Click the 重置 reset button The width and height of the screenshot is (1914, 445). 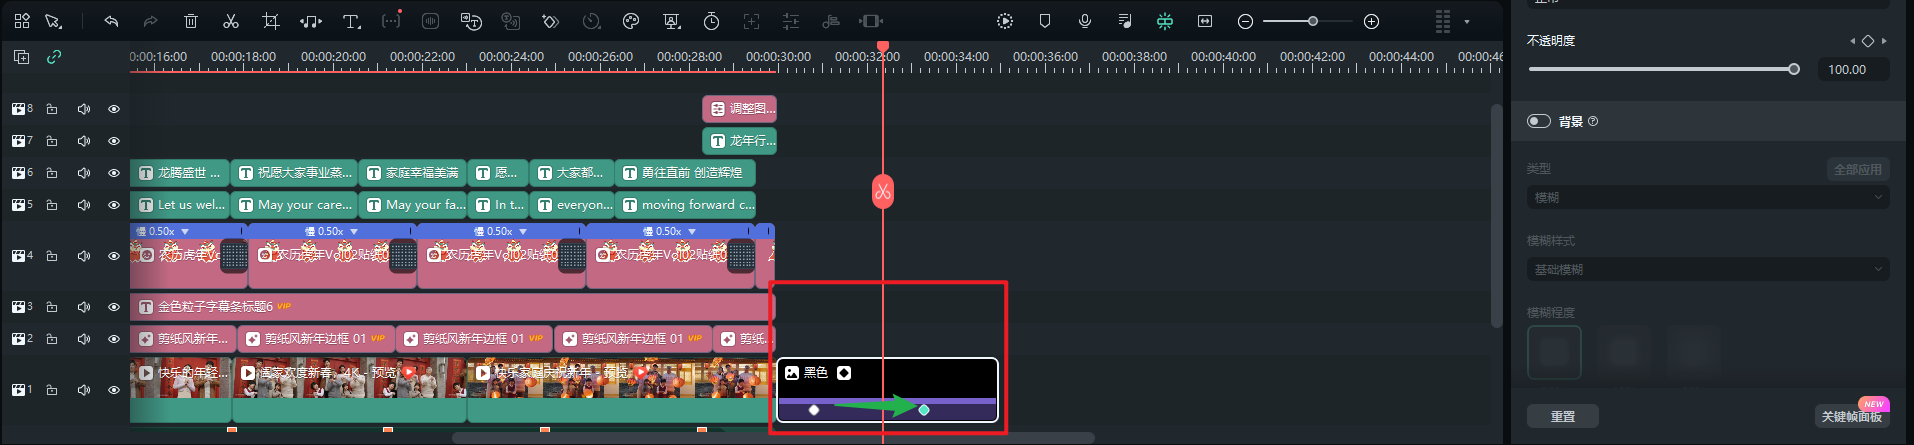[1562, 416]
